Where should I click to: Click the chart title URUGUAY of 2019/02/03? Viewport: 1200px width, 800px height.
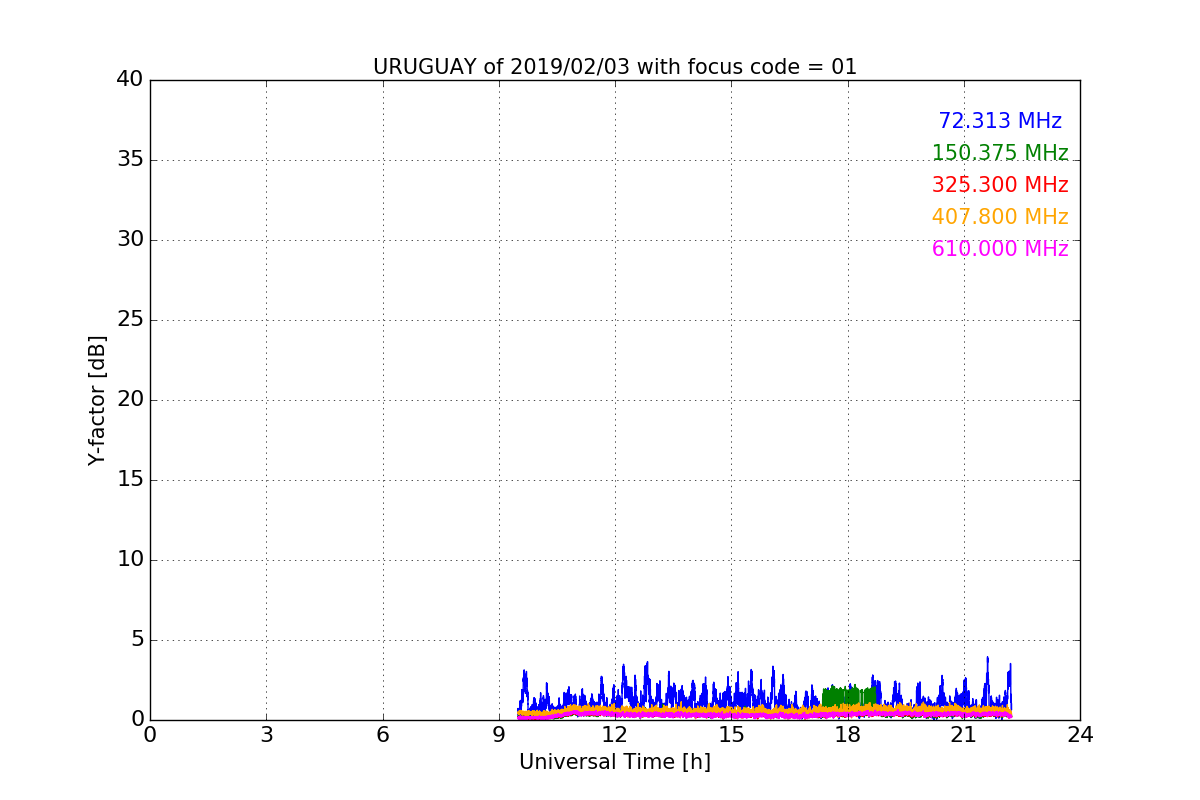615,67
